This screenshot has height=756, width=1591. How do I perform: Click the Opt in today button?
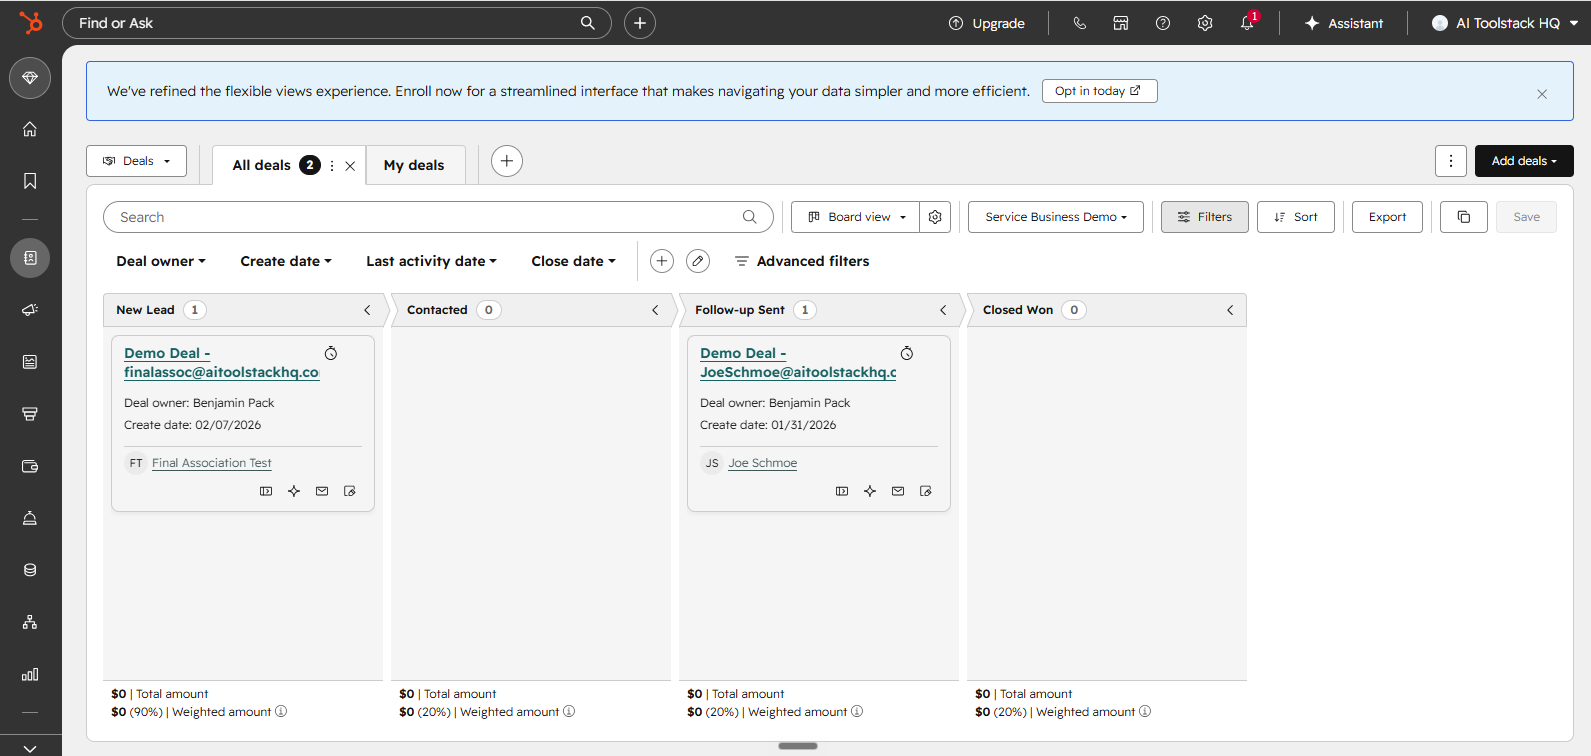(x=1099, y=91)
